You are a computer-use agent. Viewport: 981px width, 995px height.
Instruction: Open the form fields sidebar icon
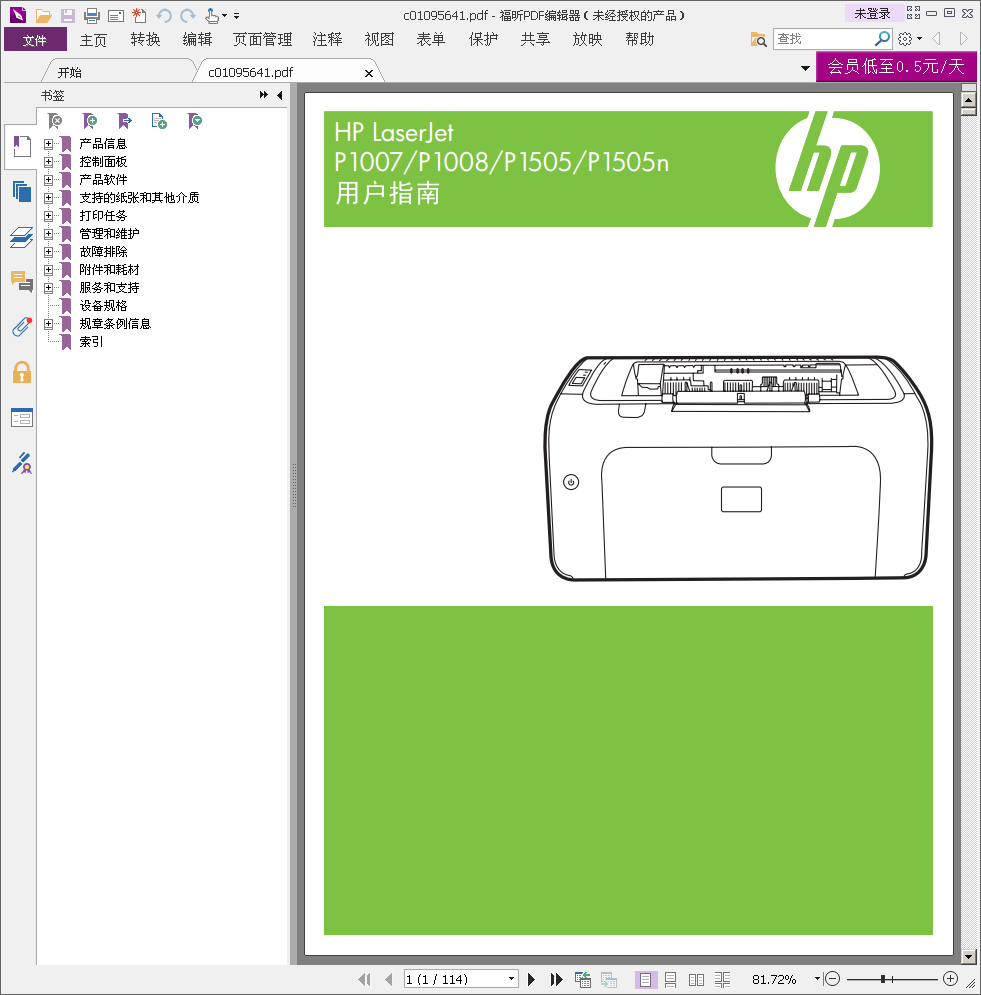pos(22,418)
